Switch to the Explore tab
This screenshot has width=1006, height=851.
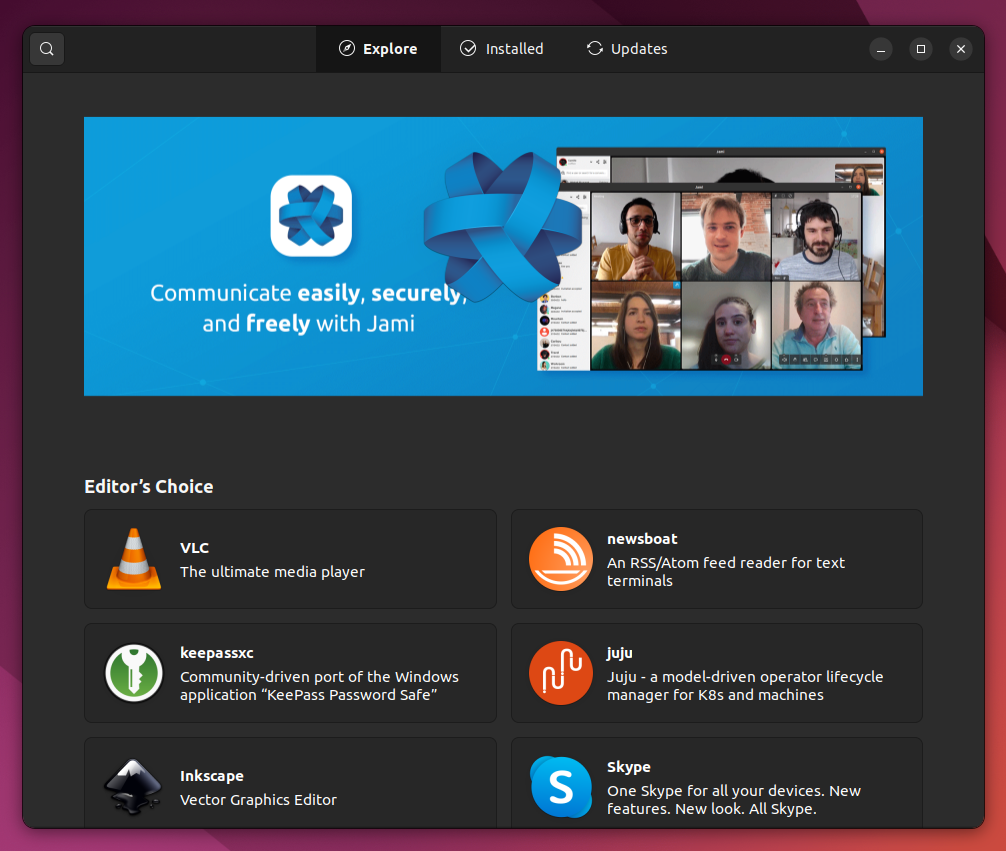378,49
